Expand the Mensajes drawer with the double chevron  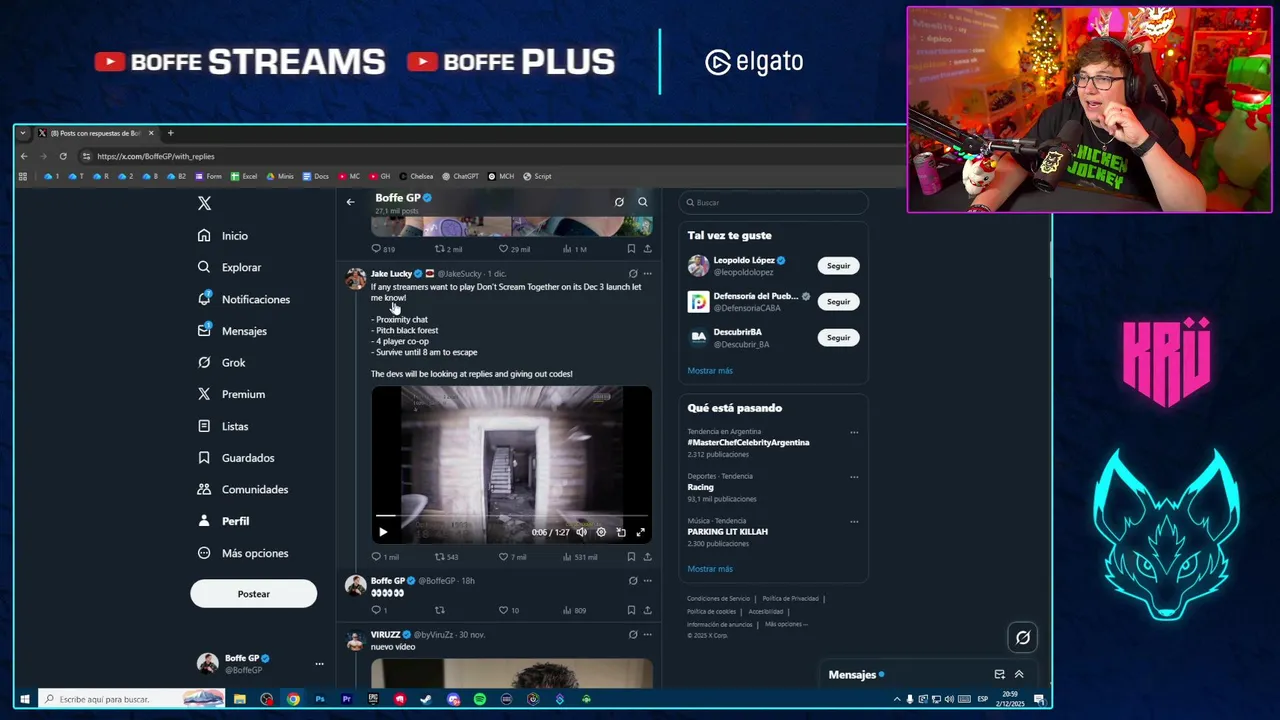point(1019,675)
